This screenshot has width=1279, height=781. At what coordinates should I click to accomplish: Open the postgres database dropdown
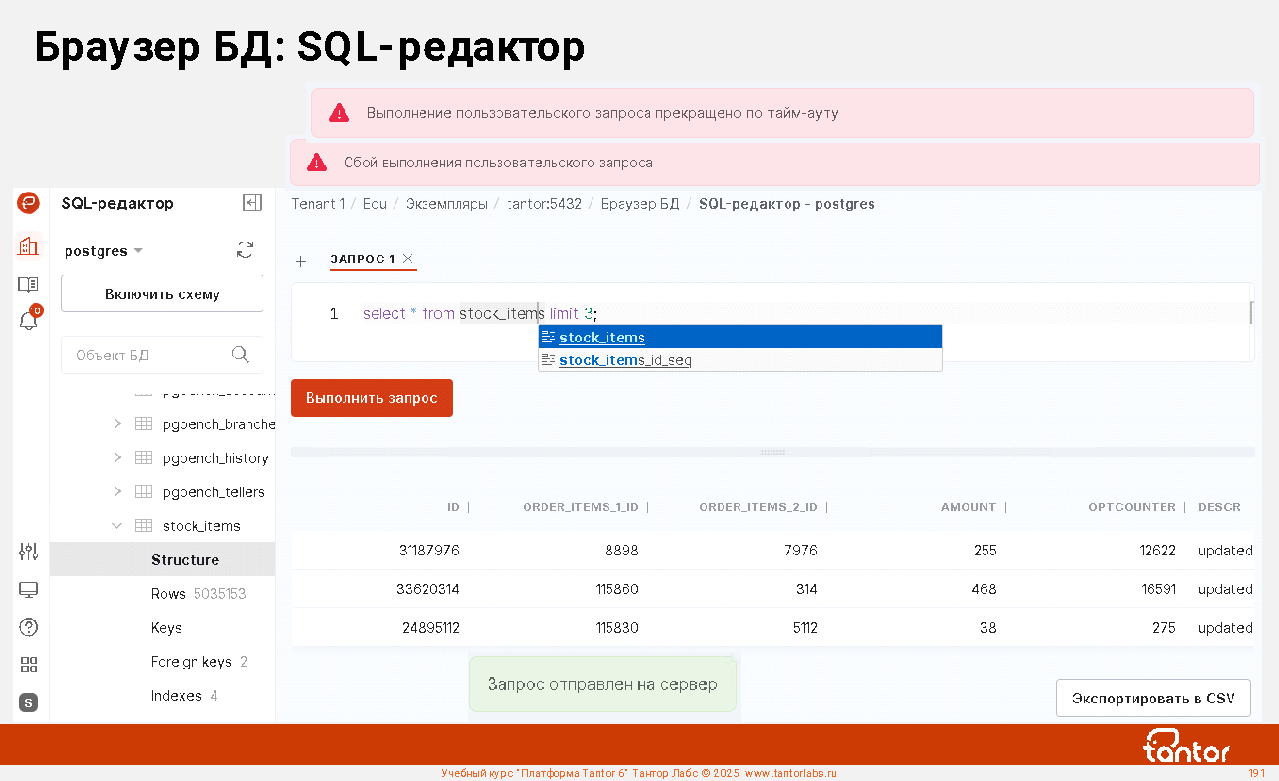coord(104,251)
